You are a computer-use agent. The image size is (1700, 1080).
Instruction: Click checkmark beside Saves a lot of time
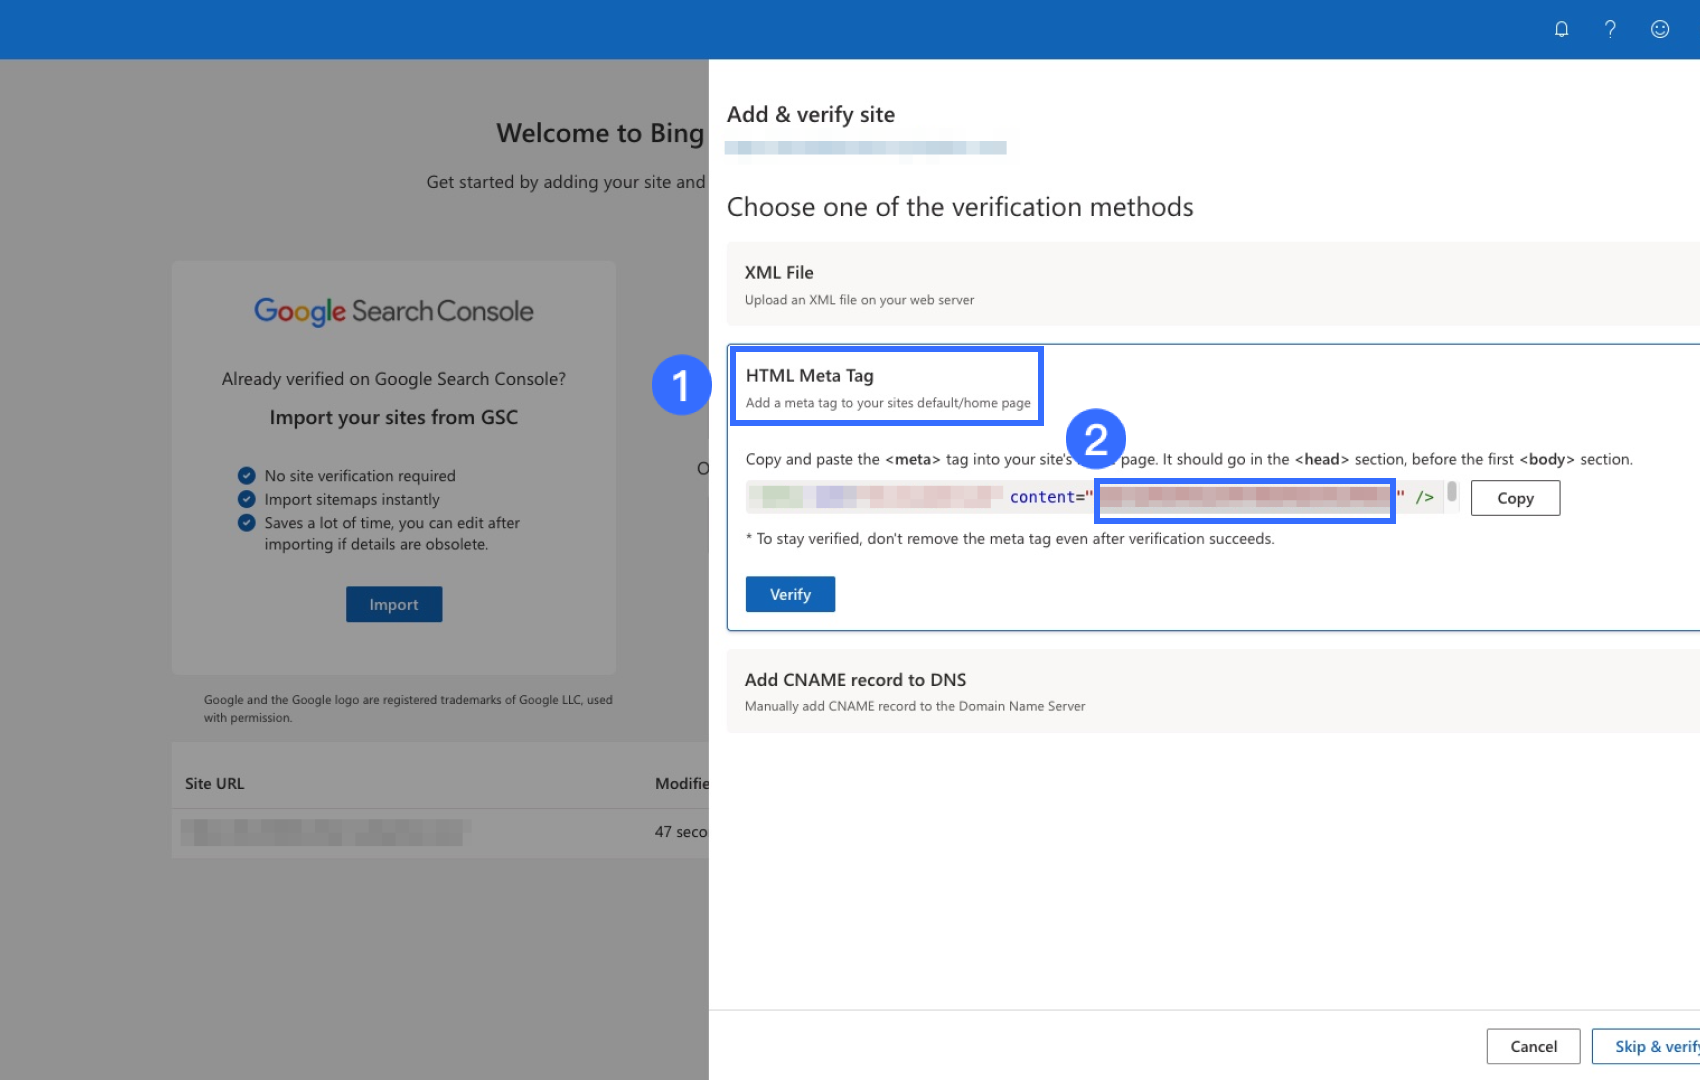(247, 523)
